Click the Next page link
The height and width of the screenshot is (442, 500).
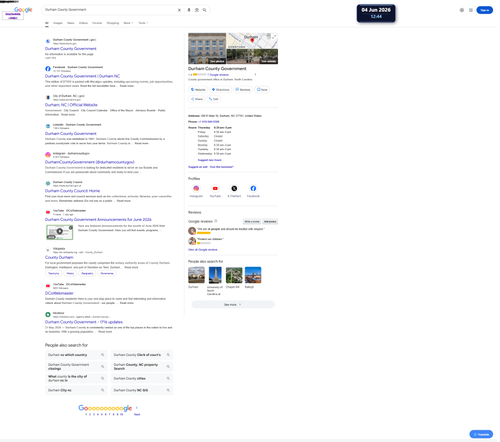coord(137,414)
